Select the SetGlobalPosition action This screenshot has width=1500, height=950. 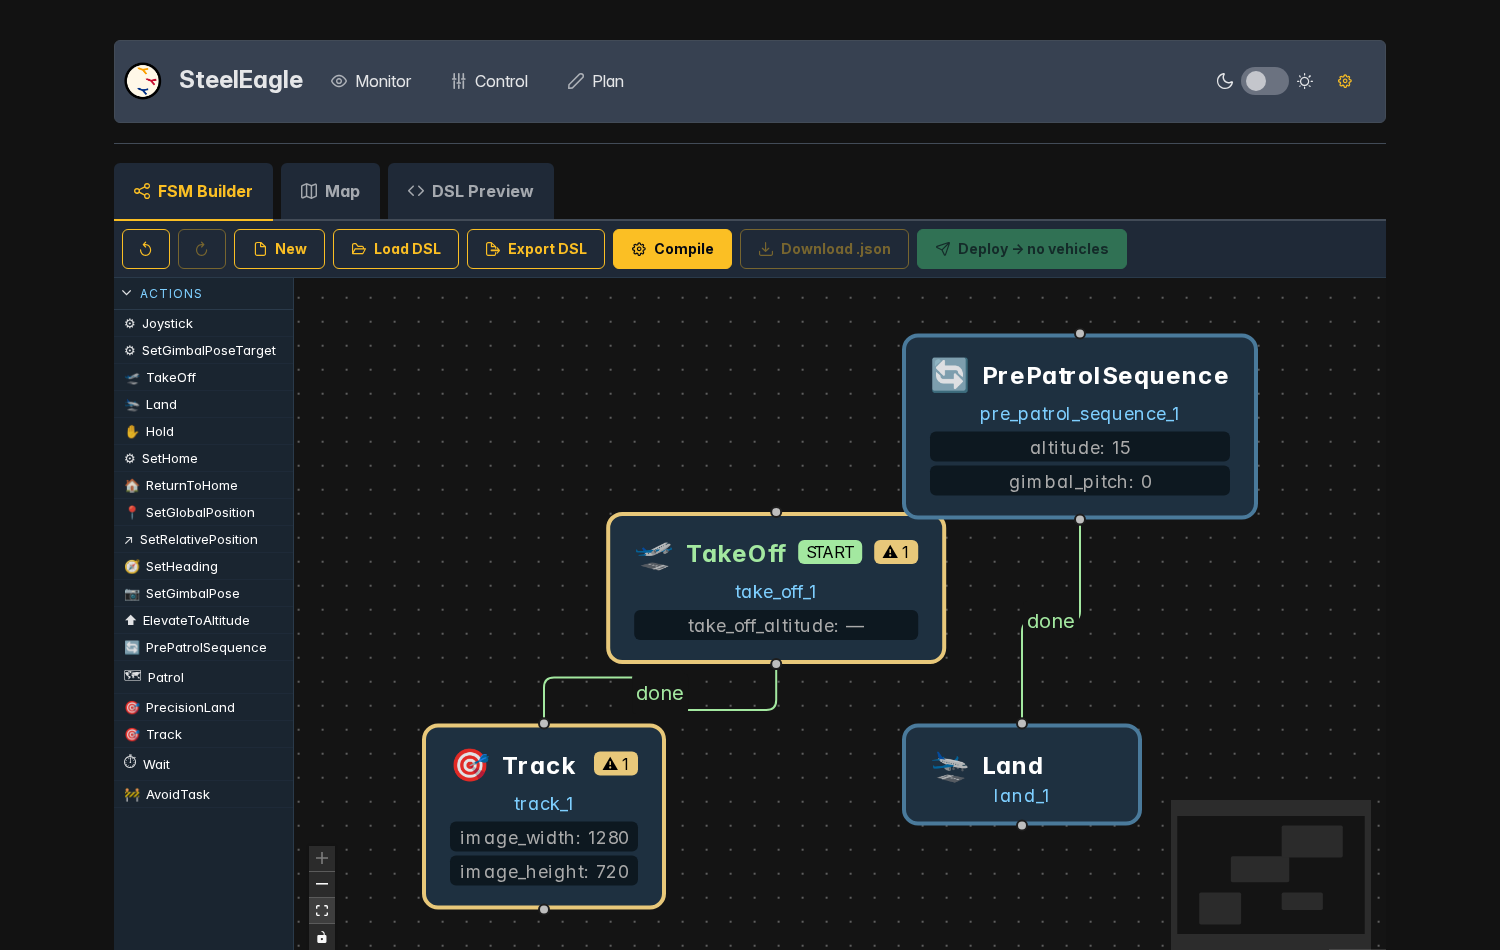[204, 512]
